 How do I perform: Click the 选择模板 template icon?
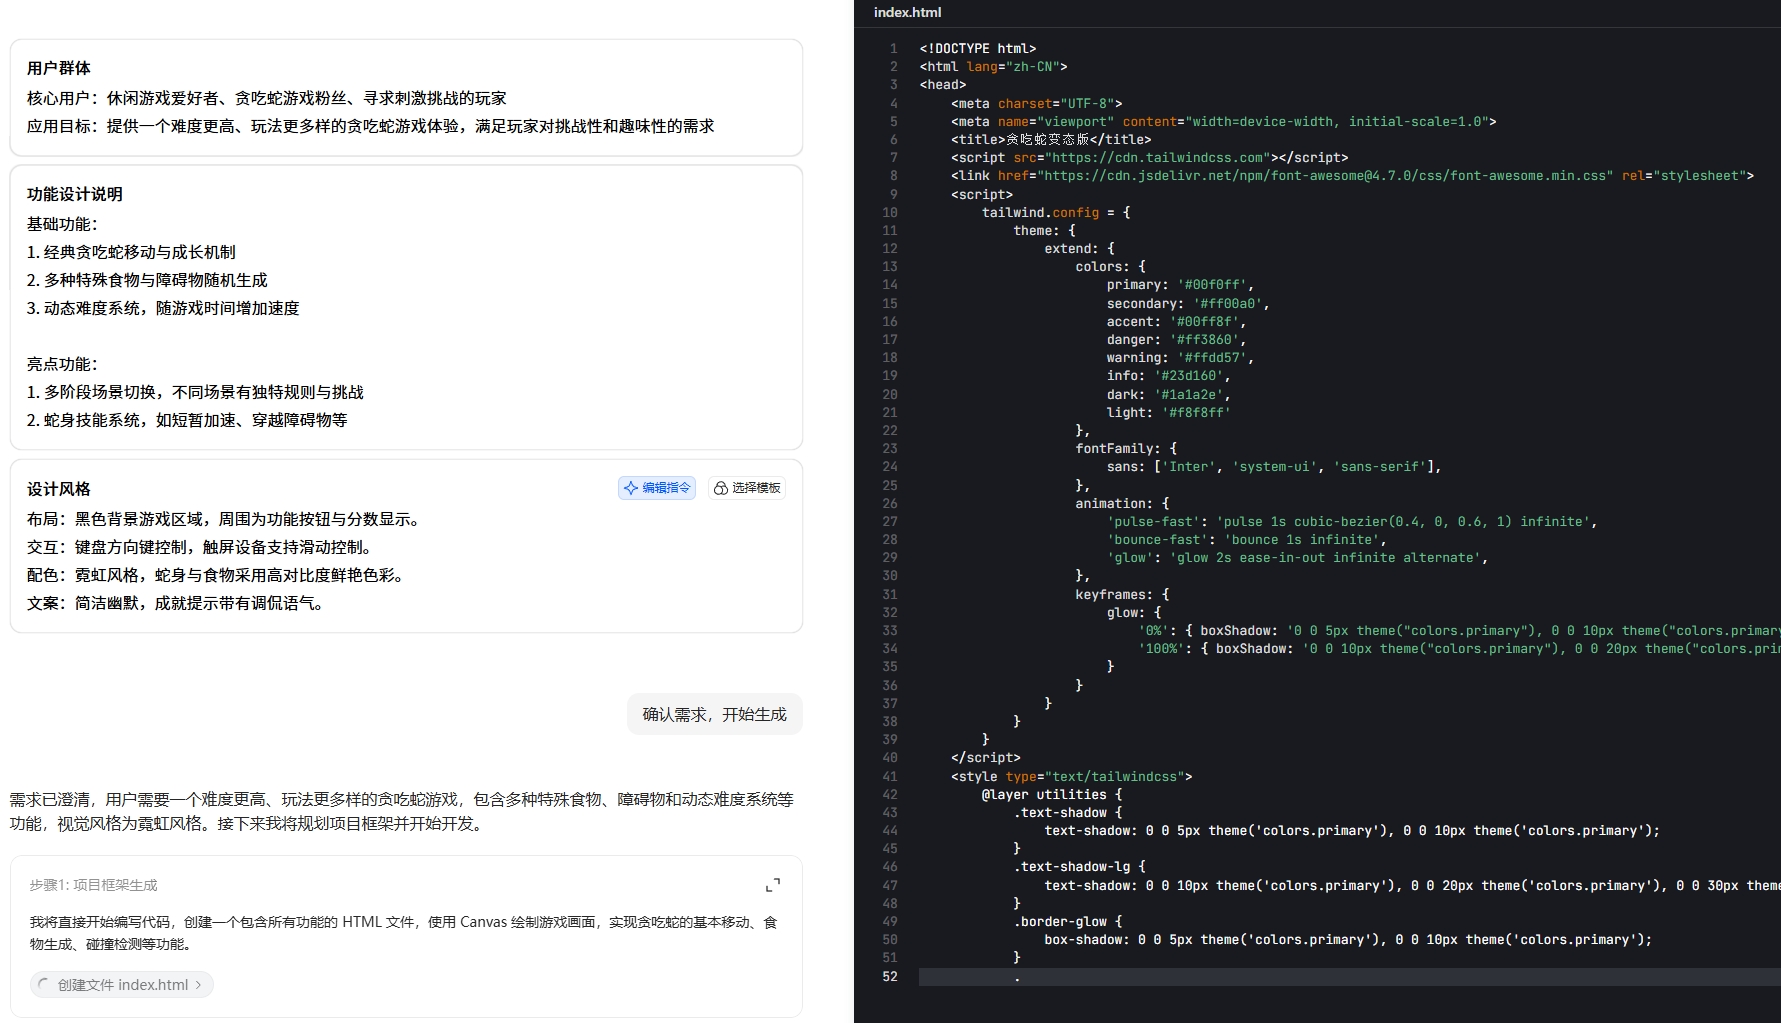click(x=720, y=488)
